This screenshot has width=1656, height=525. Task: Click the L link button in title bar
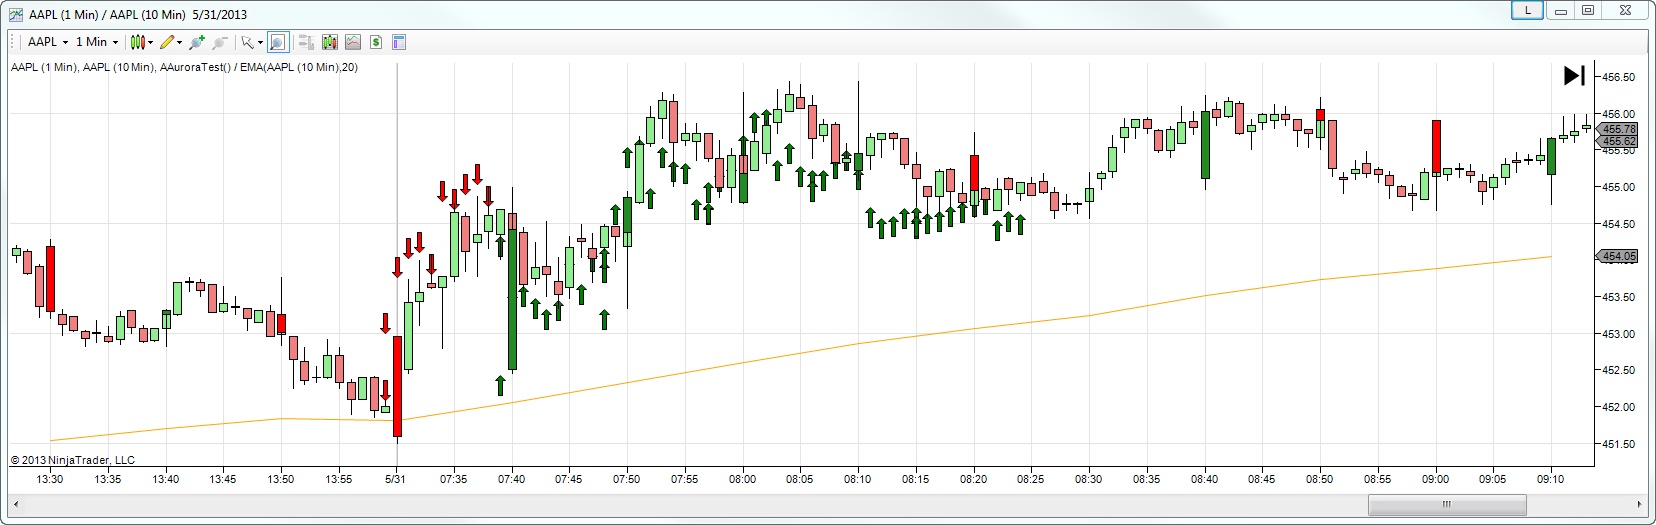click(x=1527, y=10)
